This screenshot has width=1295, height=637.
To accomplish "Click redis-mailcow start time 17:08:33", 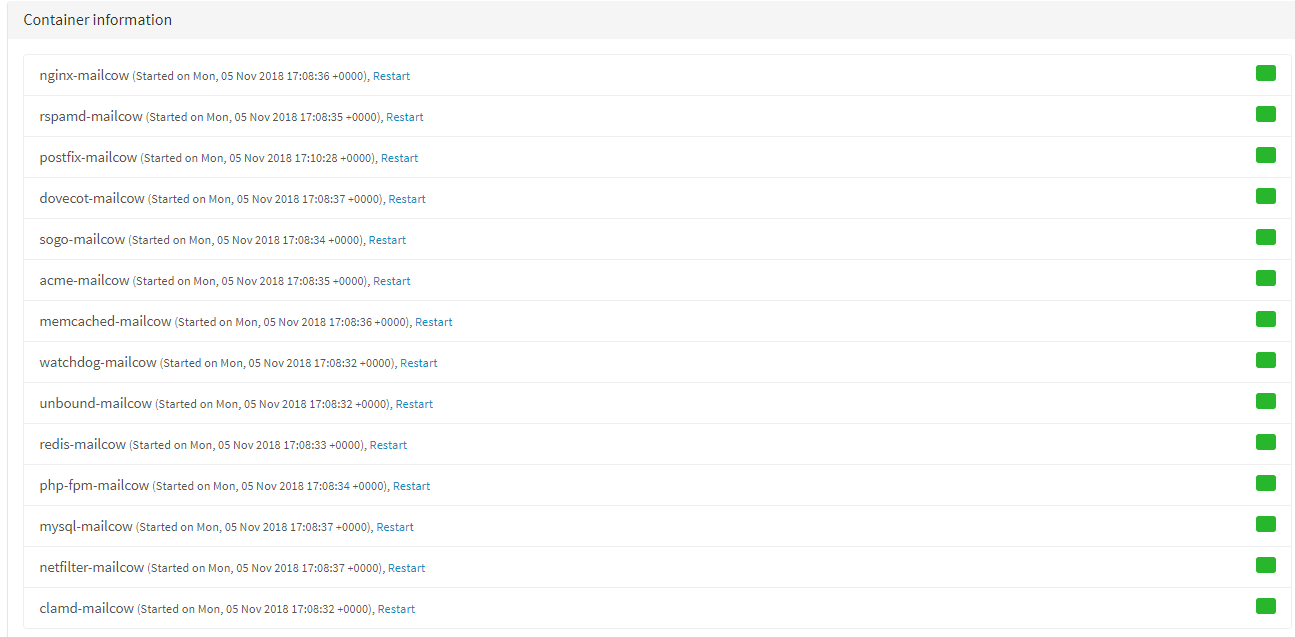I will 305,445.
